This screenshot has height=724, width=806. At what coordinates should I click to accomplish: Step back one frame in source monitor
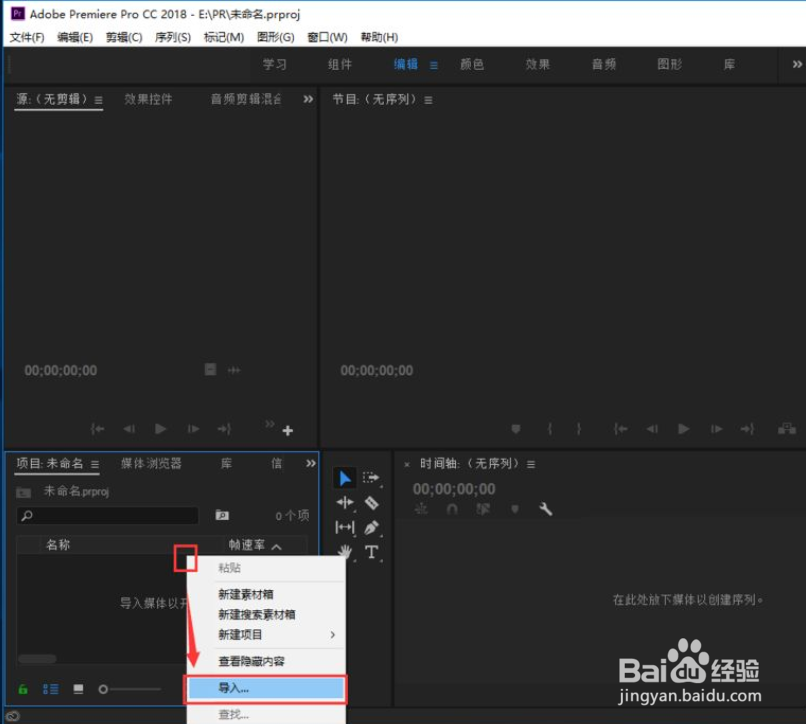pyautogui.click(x=129, y=428)
